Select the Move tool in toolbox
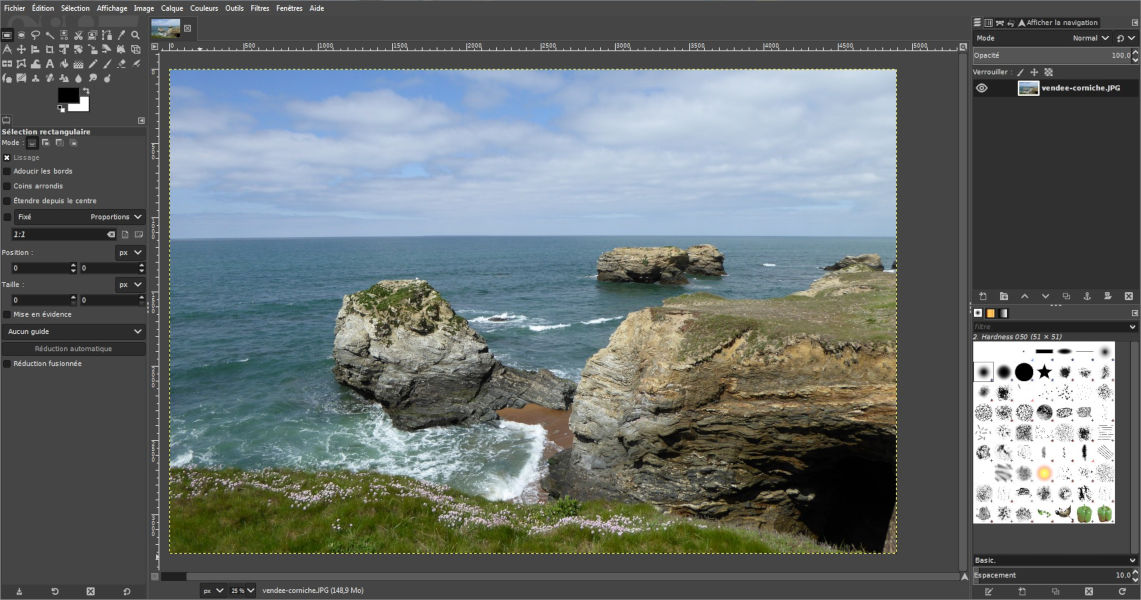Screen dimensions: 1141x600 [21, 49]
